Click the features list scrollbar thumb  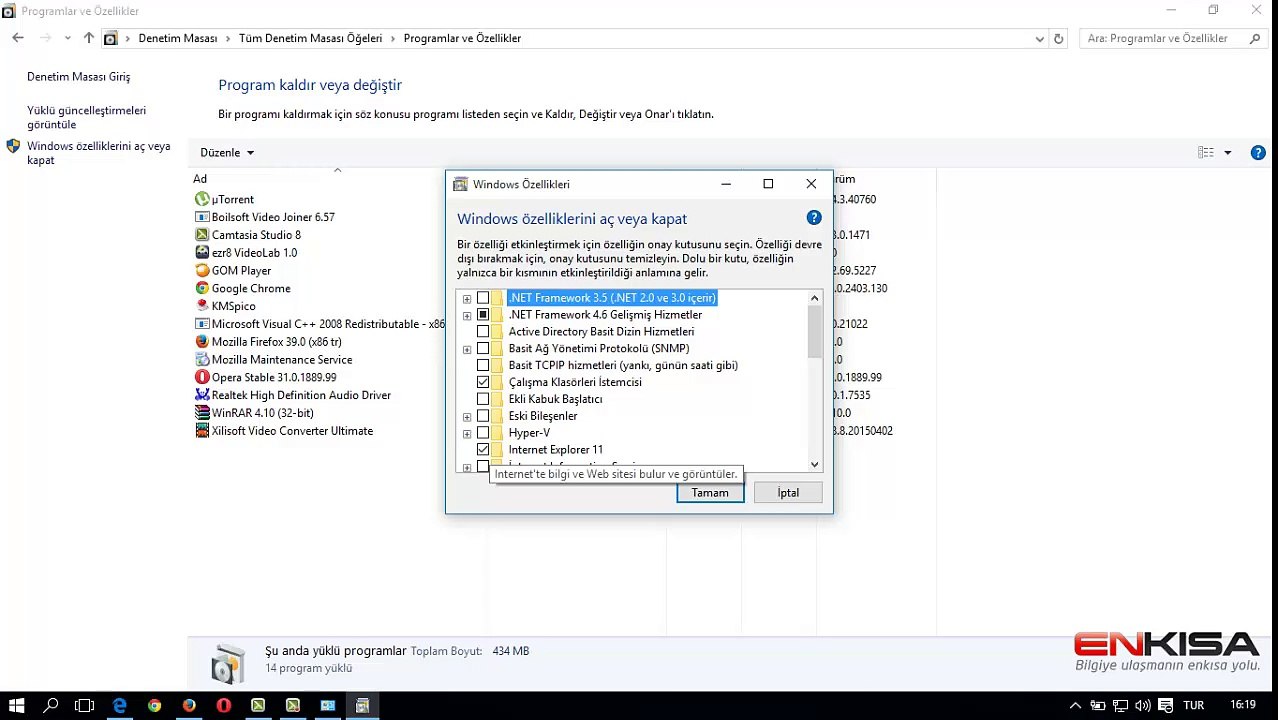[814, 332]
